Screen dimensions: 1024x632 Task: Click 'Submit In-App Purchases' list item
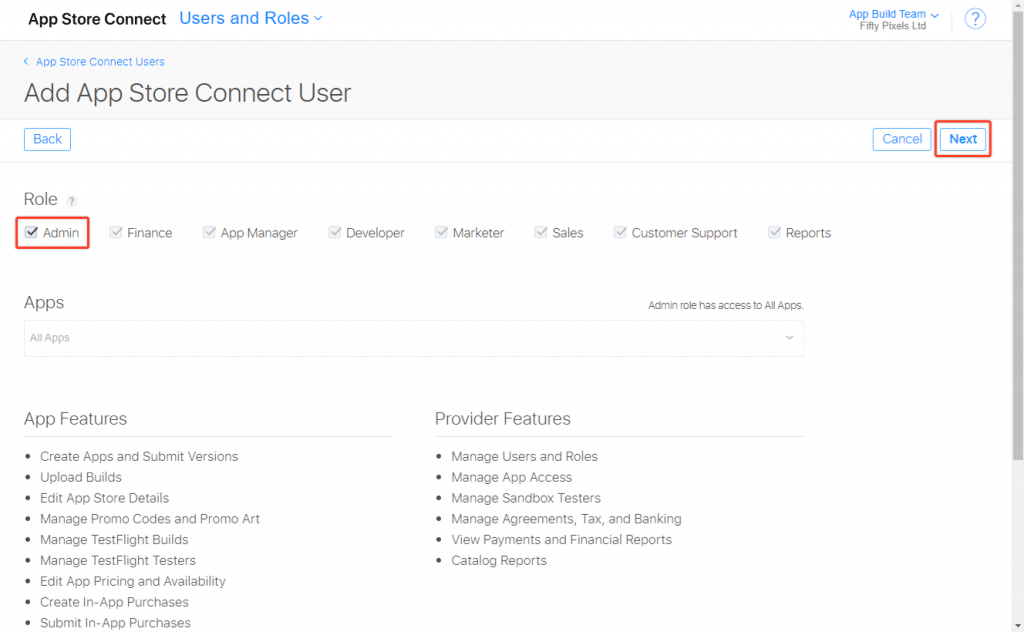pos(116,623)
